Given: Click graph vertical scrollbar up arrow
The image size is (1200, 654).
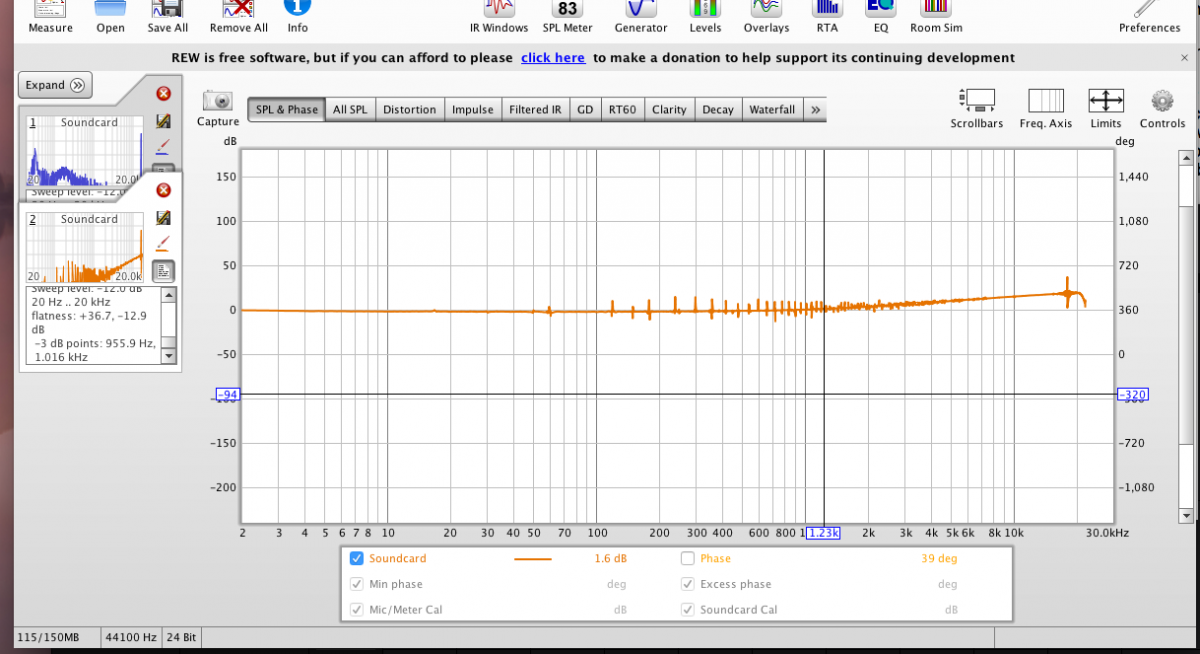Looking at the screenshot, I should click(1186, 157).
